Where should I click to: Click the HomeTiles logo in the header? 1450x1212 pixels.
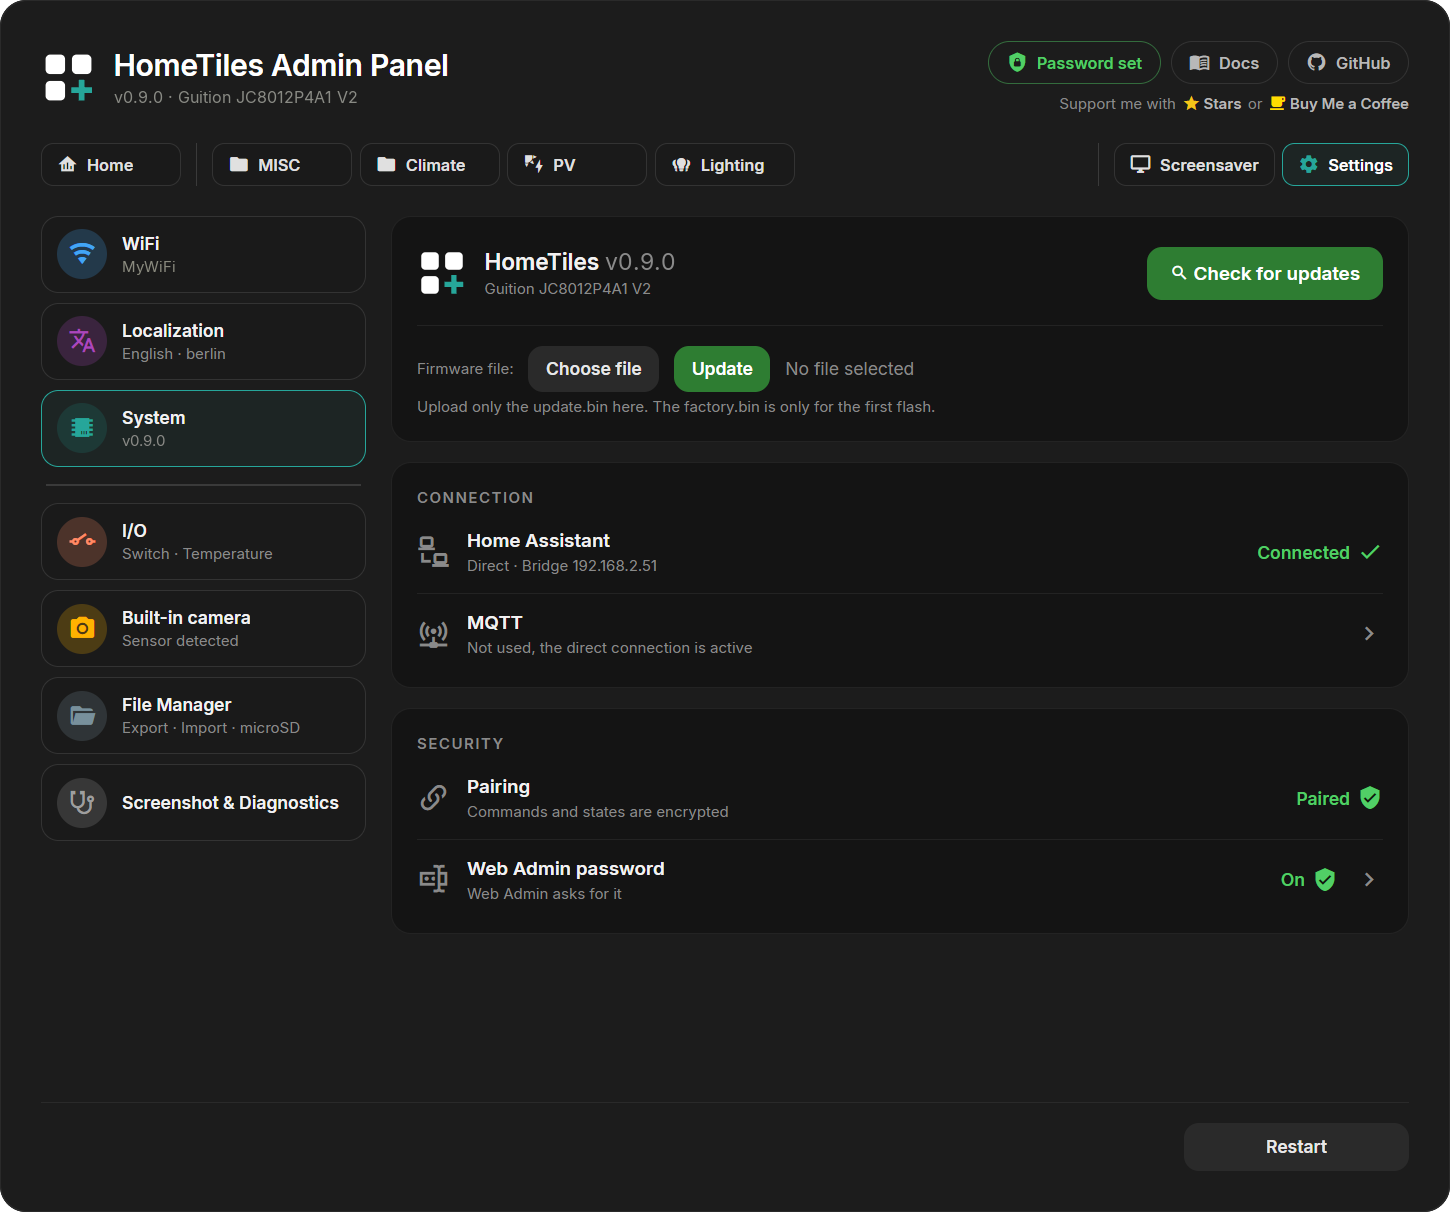coord(69,78)
